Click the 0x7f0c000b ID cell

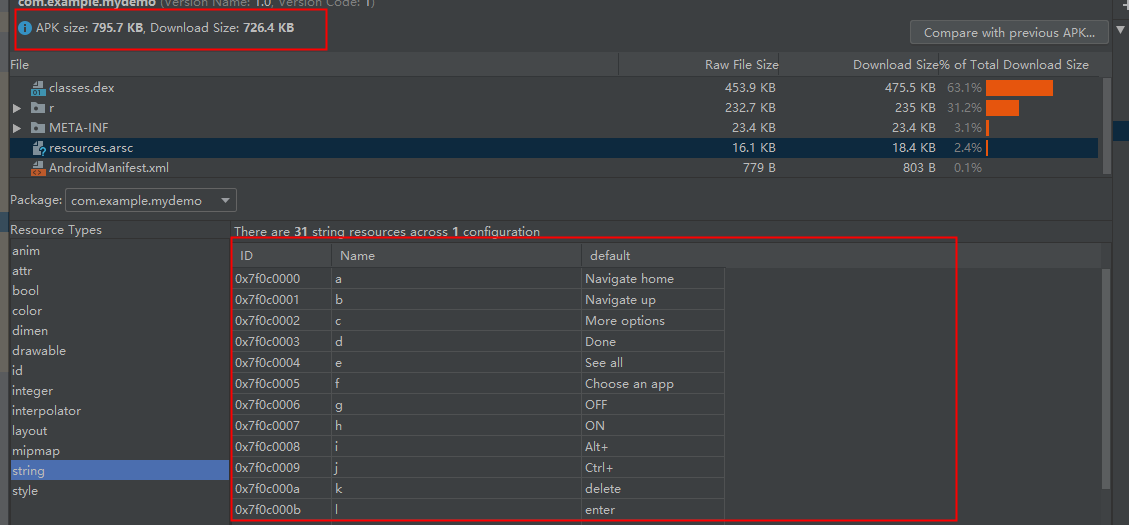(282, 510)
